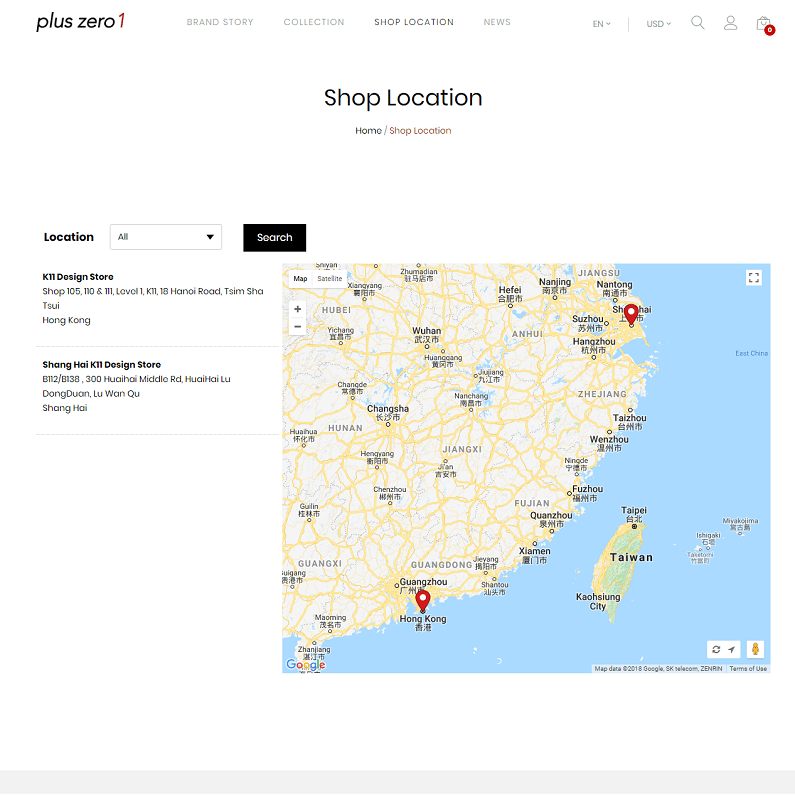Click Shop Location breadcrumb link

[420, 131]
